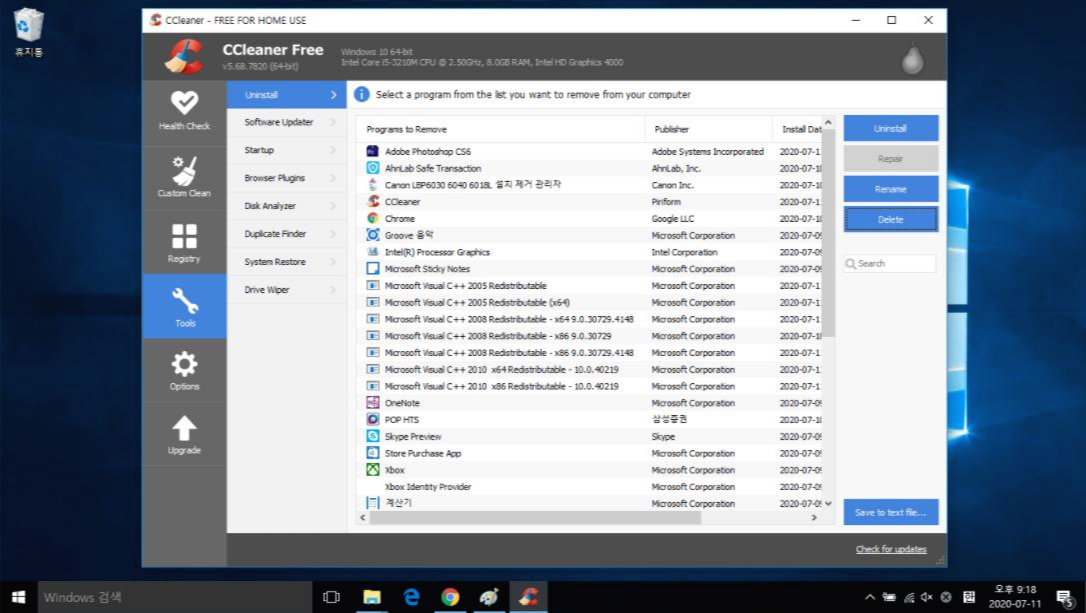1086x613 pixels.
Task: Click Save to text file button
Action: click(x=891, y=512)
